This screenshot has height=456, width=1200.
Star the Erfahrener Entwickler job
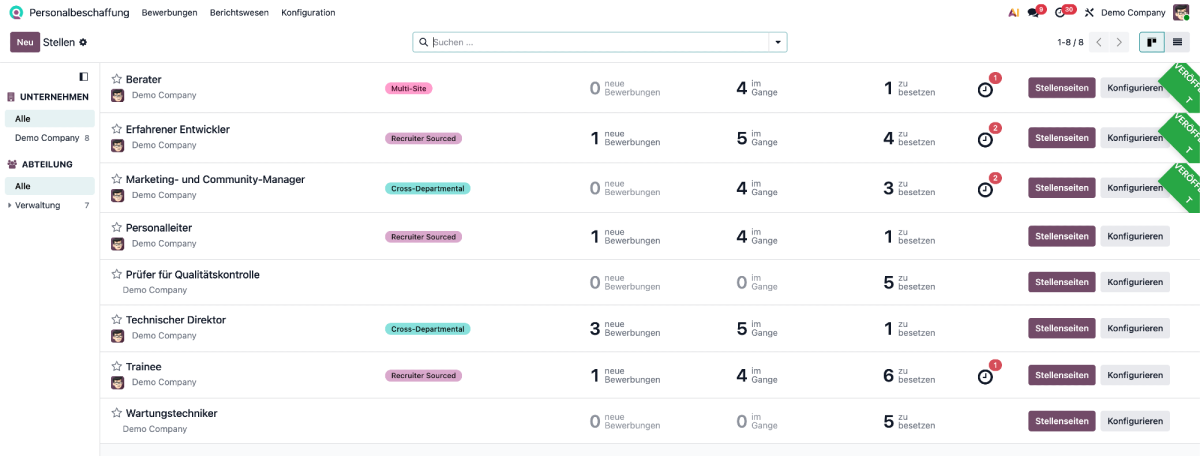(116, 129)
